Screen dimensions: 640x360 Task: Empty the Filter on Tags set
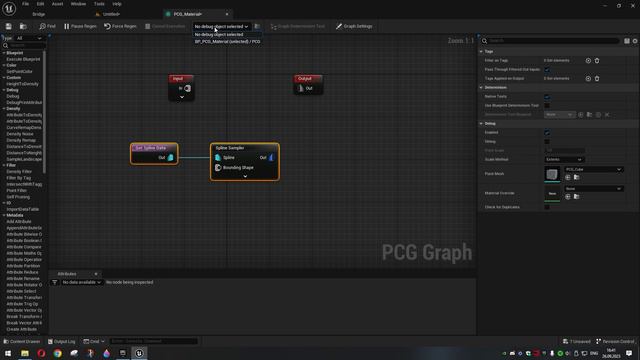(x=597, y=61)
